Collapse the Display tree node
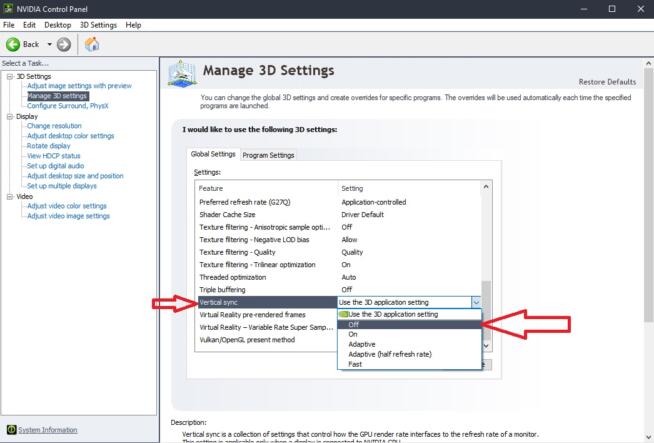 pos(10,116)
